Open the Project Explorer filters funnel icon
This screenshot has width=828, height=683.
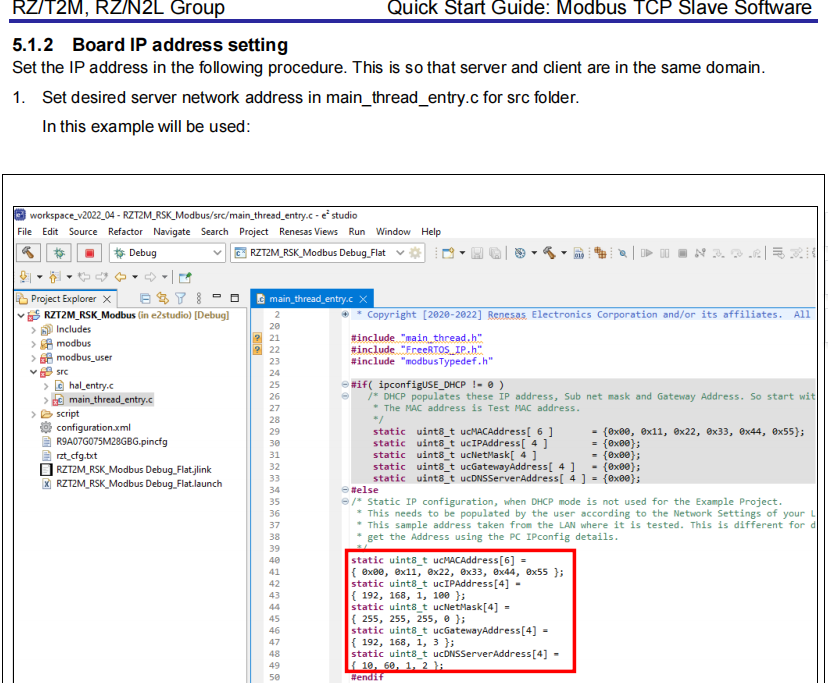tap(180, 298)
